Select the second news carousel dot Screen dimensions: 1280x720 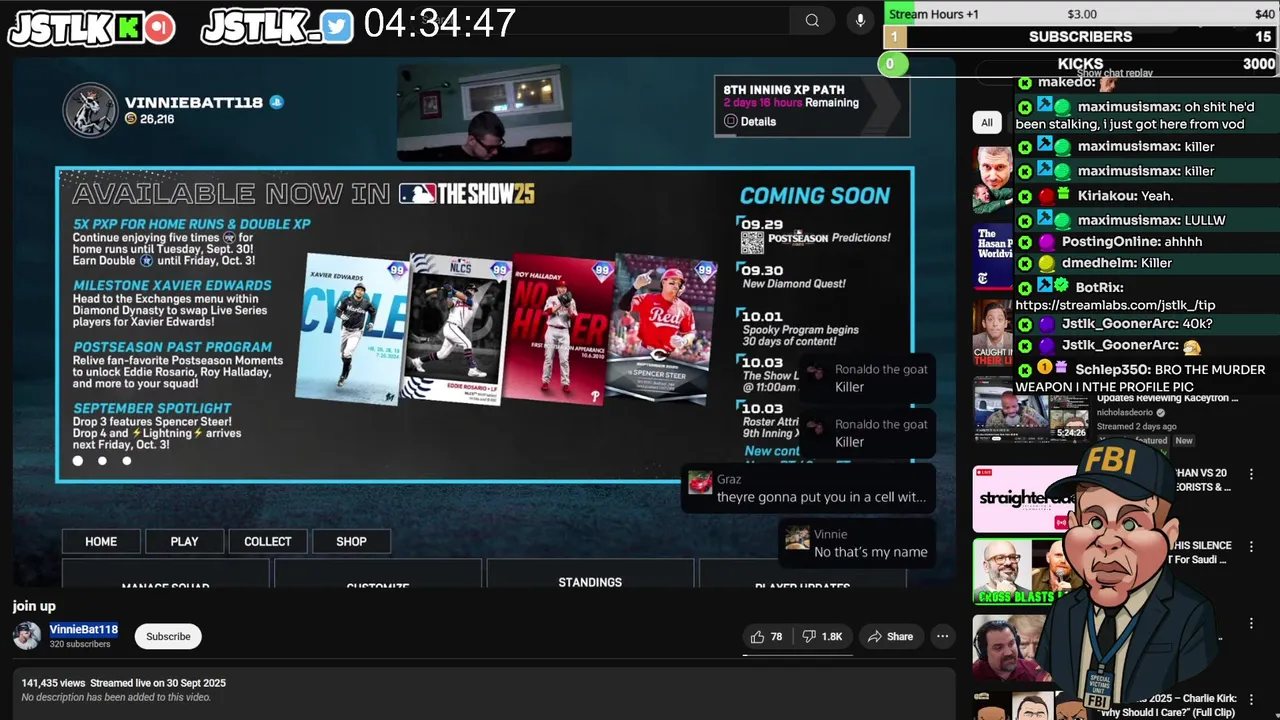click(x=102, y=461)
